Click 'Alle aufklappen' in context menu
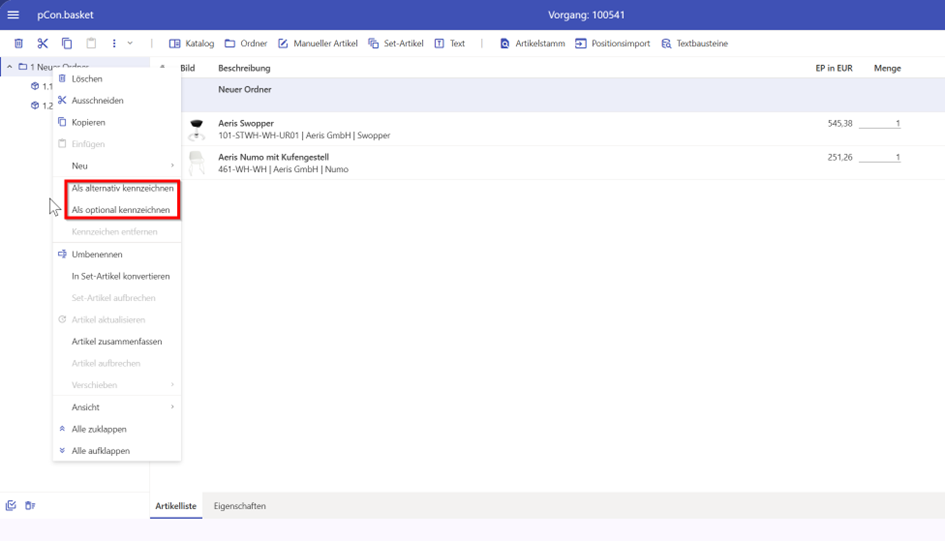Screen dimensions: 945x541 (100, 451)
